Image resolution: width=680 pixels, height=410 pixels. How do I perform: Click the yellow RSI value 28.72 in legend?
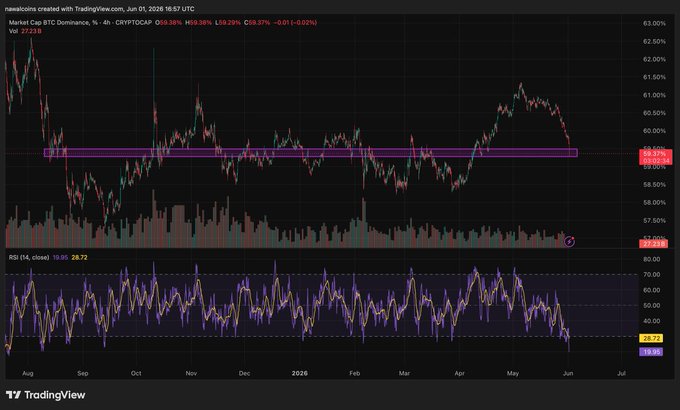tap(79, 257)
